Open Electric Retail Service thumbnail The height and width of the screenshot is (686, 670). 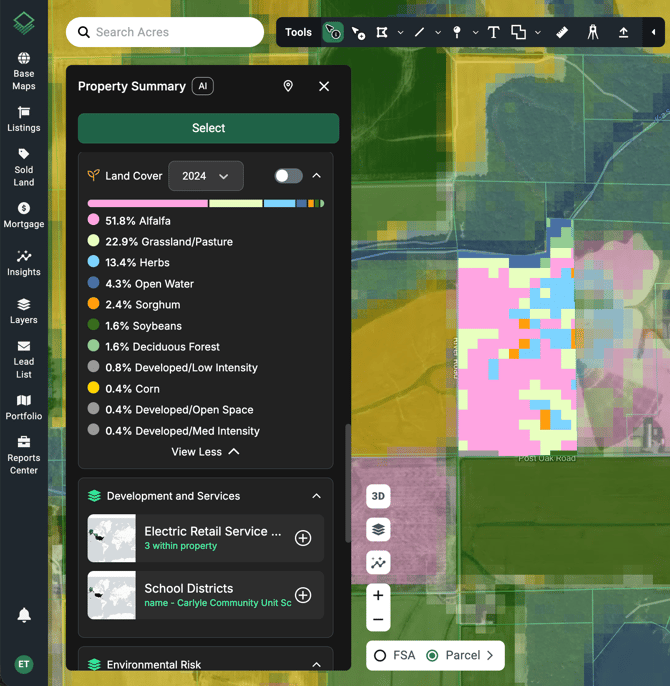[x=112, y=538]
